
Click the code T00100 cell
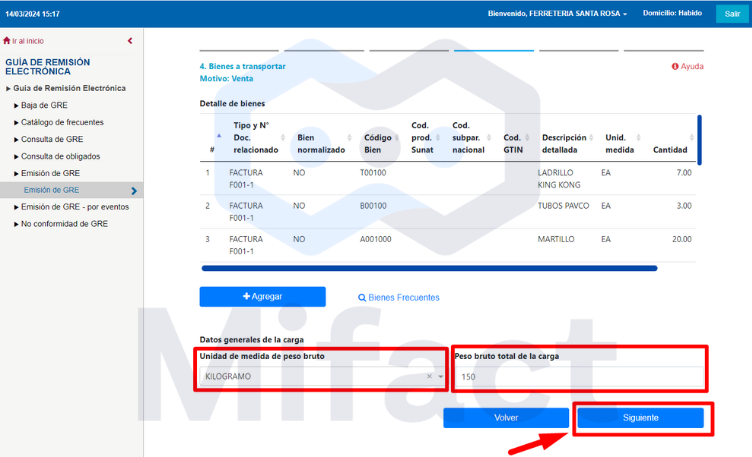(373, 173)
